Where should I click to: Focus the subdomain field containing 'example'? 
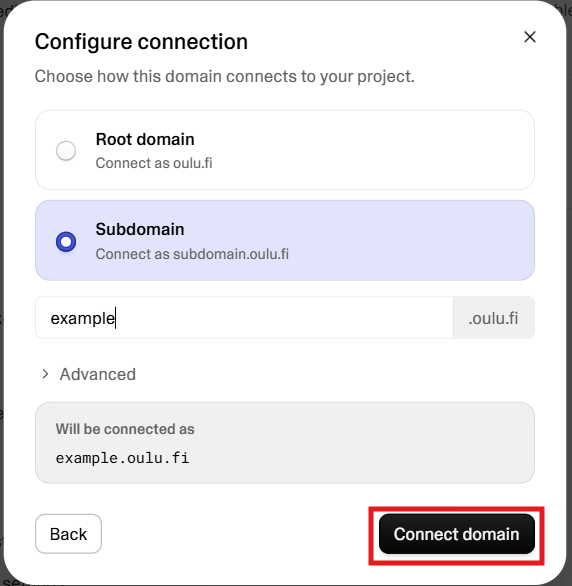(x=244, y=318)
